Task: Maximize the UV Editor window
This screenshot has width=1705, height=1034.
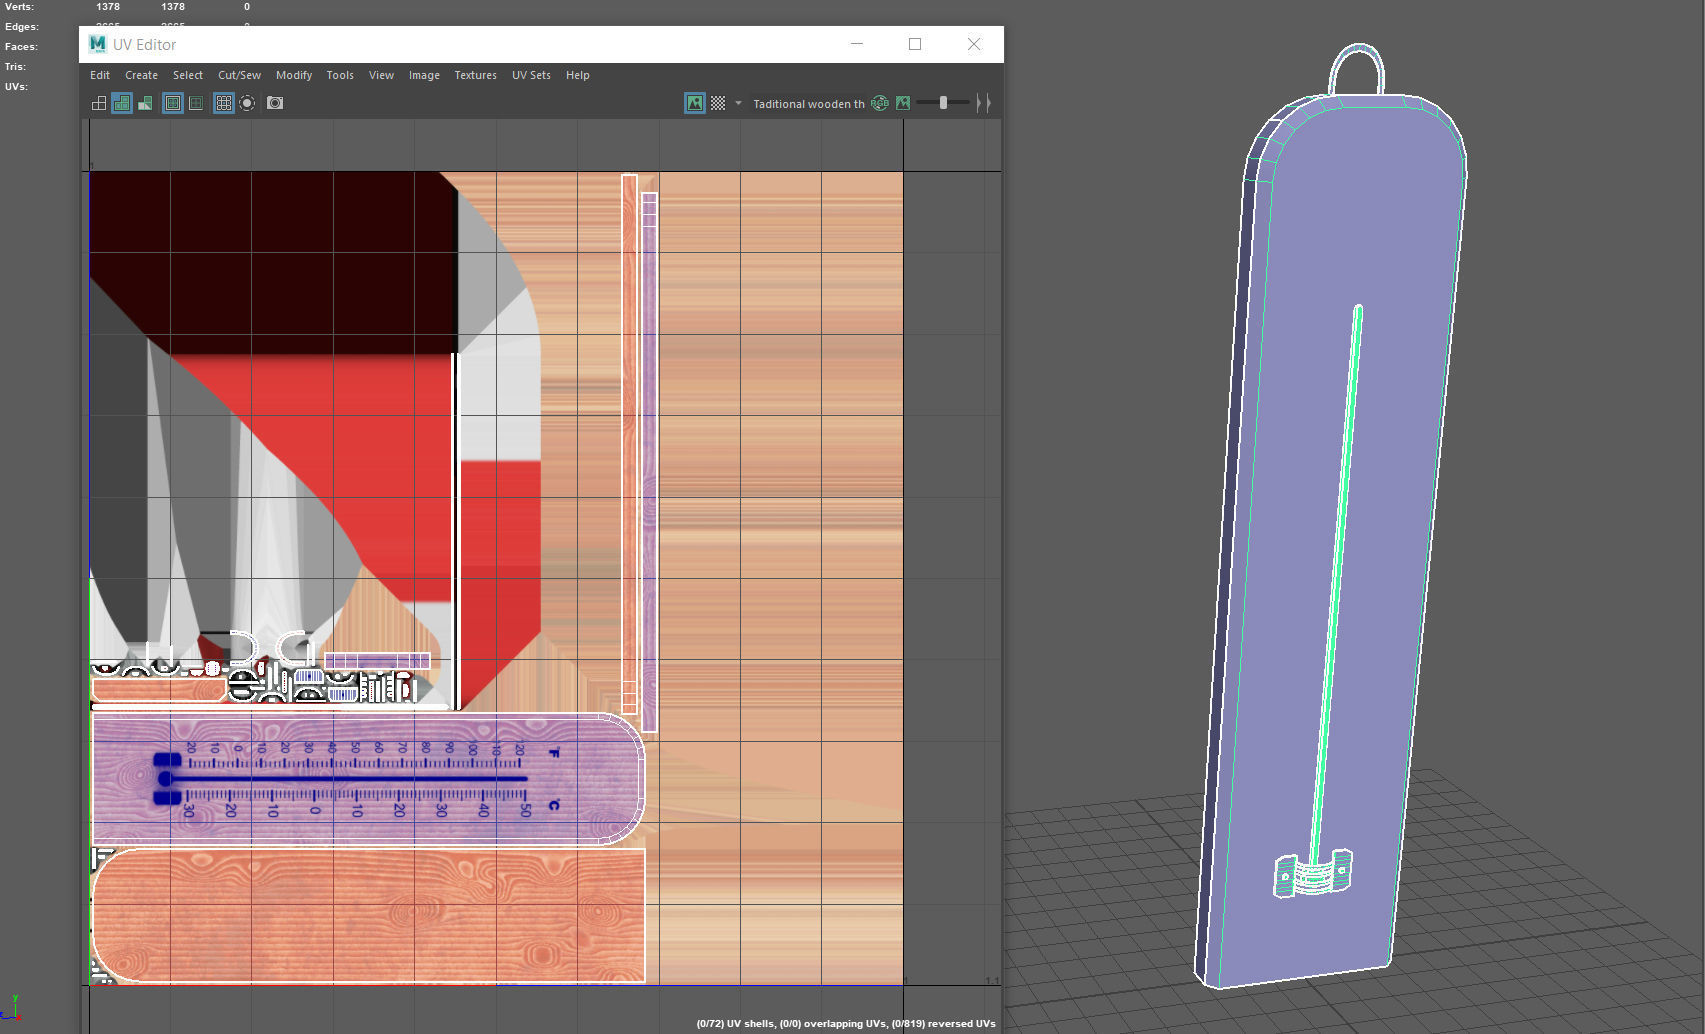Action: [915, 44]
